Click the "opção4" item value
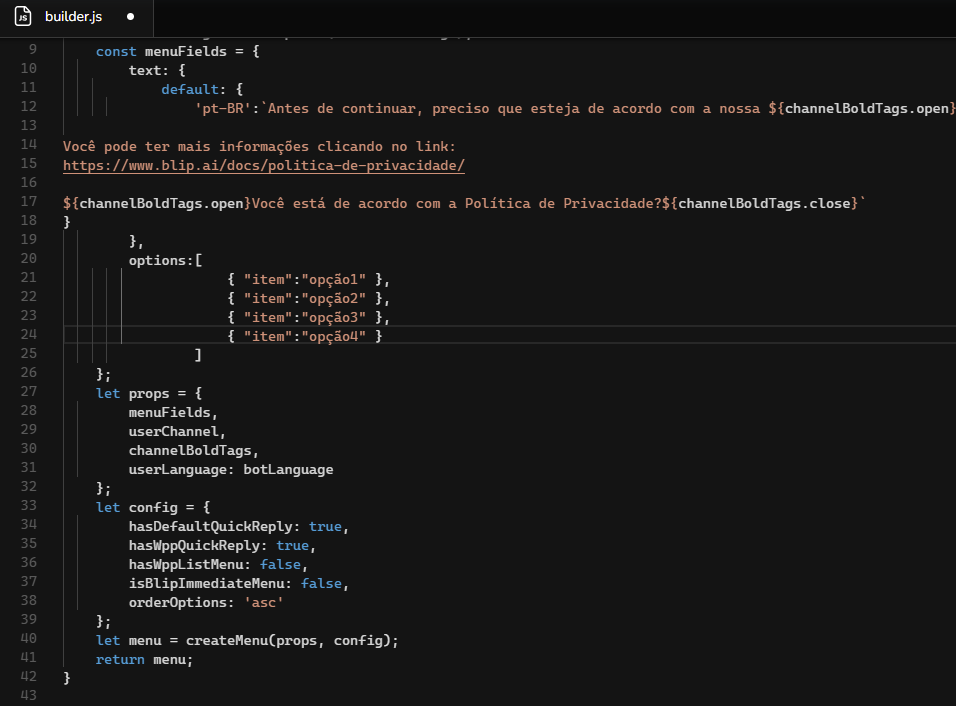This screenshot has width=956, height=706. tap(334, 336)
